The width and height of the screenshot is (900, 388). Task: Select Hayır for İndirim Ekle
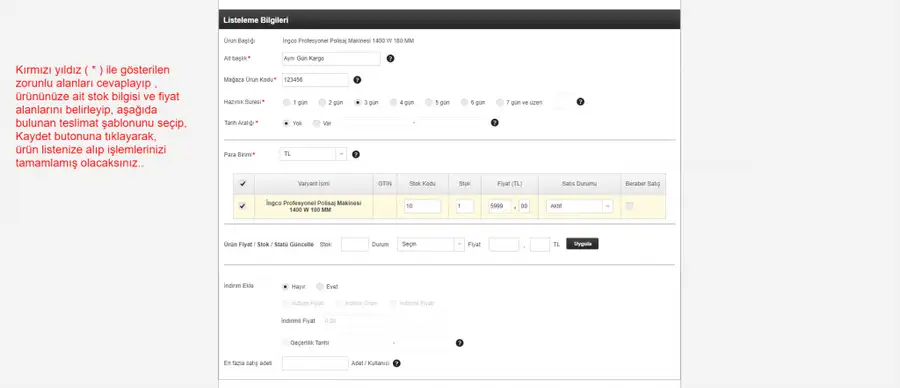pyautogui.click(x=285, y=286)
